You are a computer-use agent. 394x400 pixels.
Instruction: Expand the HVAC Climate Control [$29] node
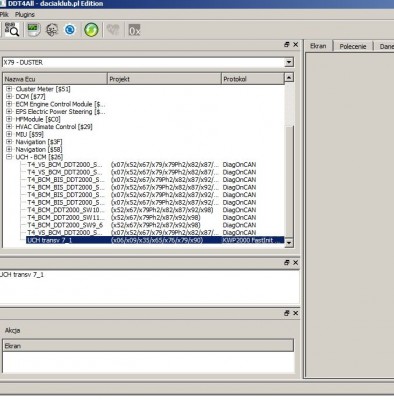coord(9,127)
